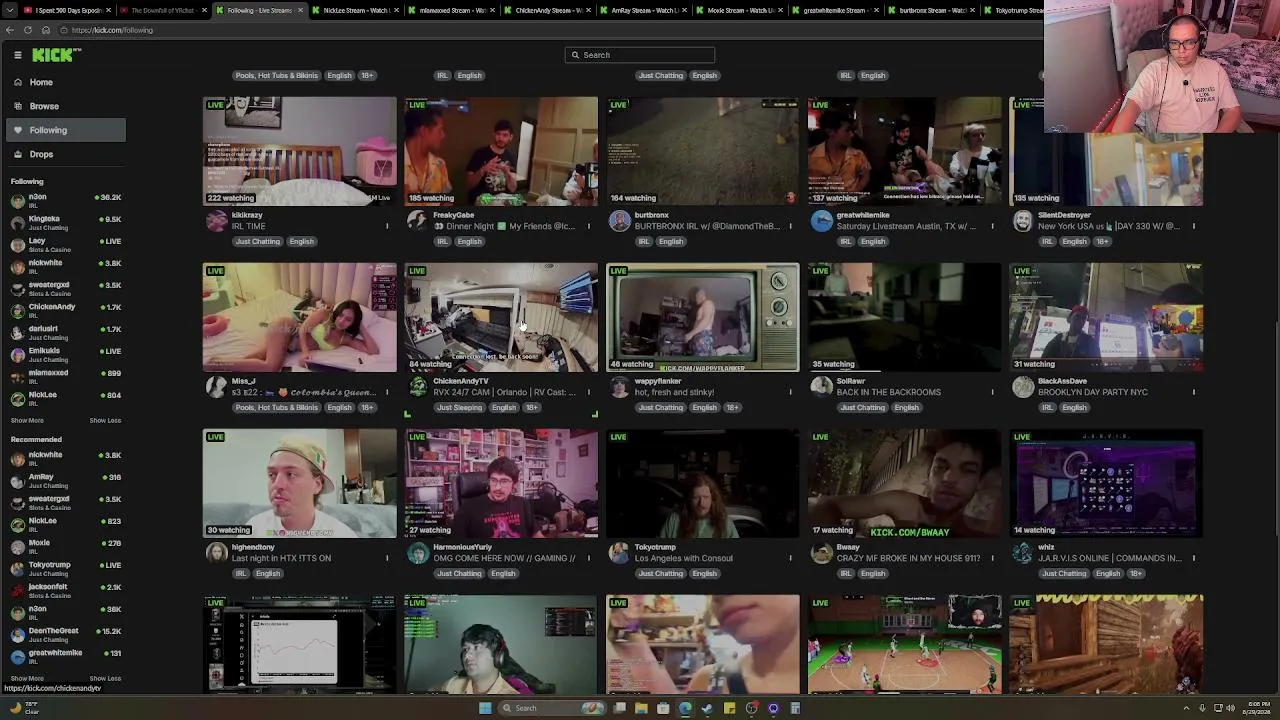Click Bwaay's channel avatar
The image size is (1280, 720).
click(x=821, y=553)
